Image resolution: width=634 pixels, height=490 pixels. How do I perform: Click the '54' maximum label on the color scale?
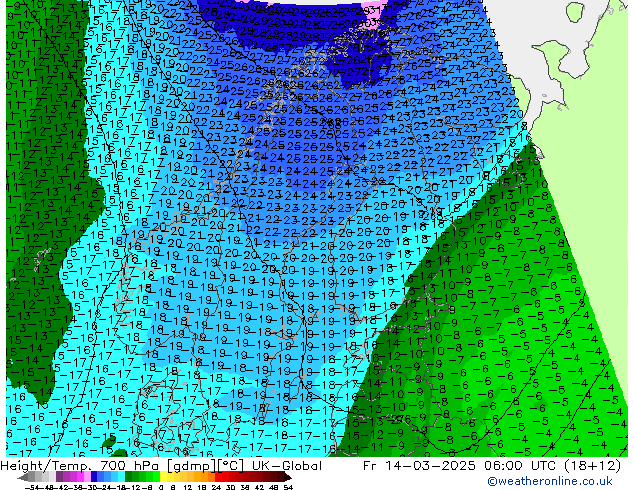tap(288, 487)
